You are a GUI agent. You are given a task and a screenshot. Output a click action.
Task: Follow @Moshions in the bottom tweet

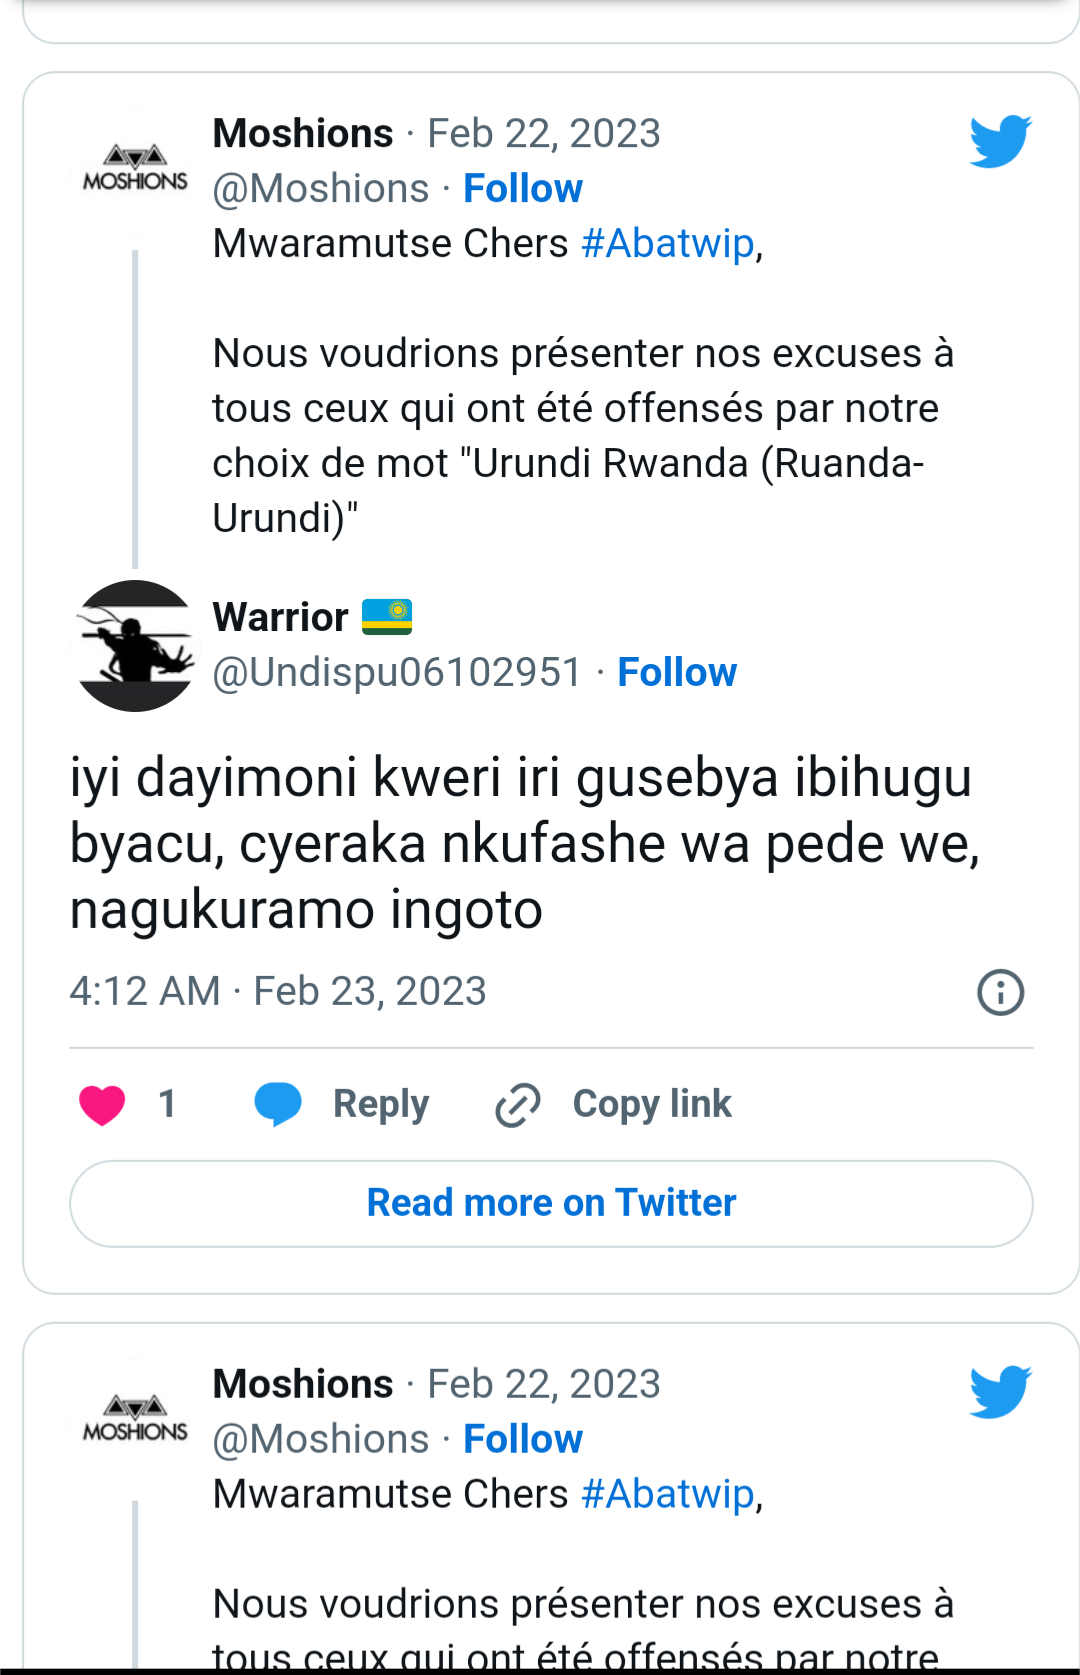point(523,1439)
